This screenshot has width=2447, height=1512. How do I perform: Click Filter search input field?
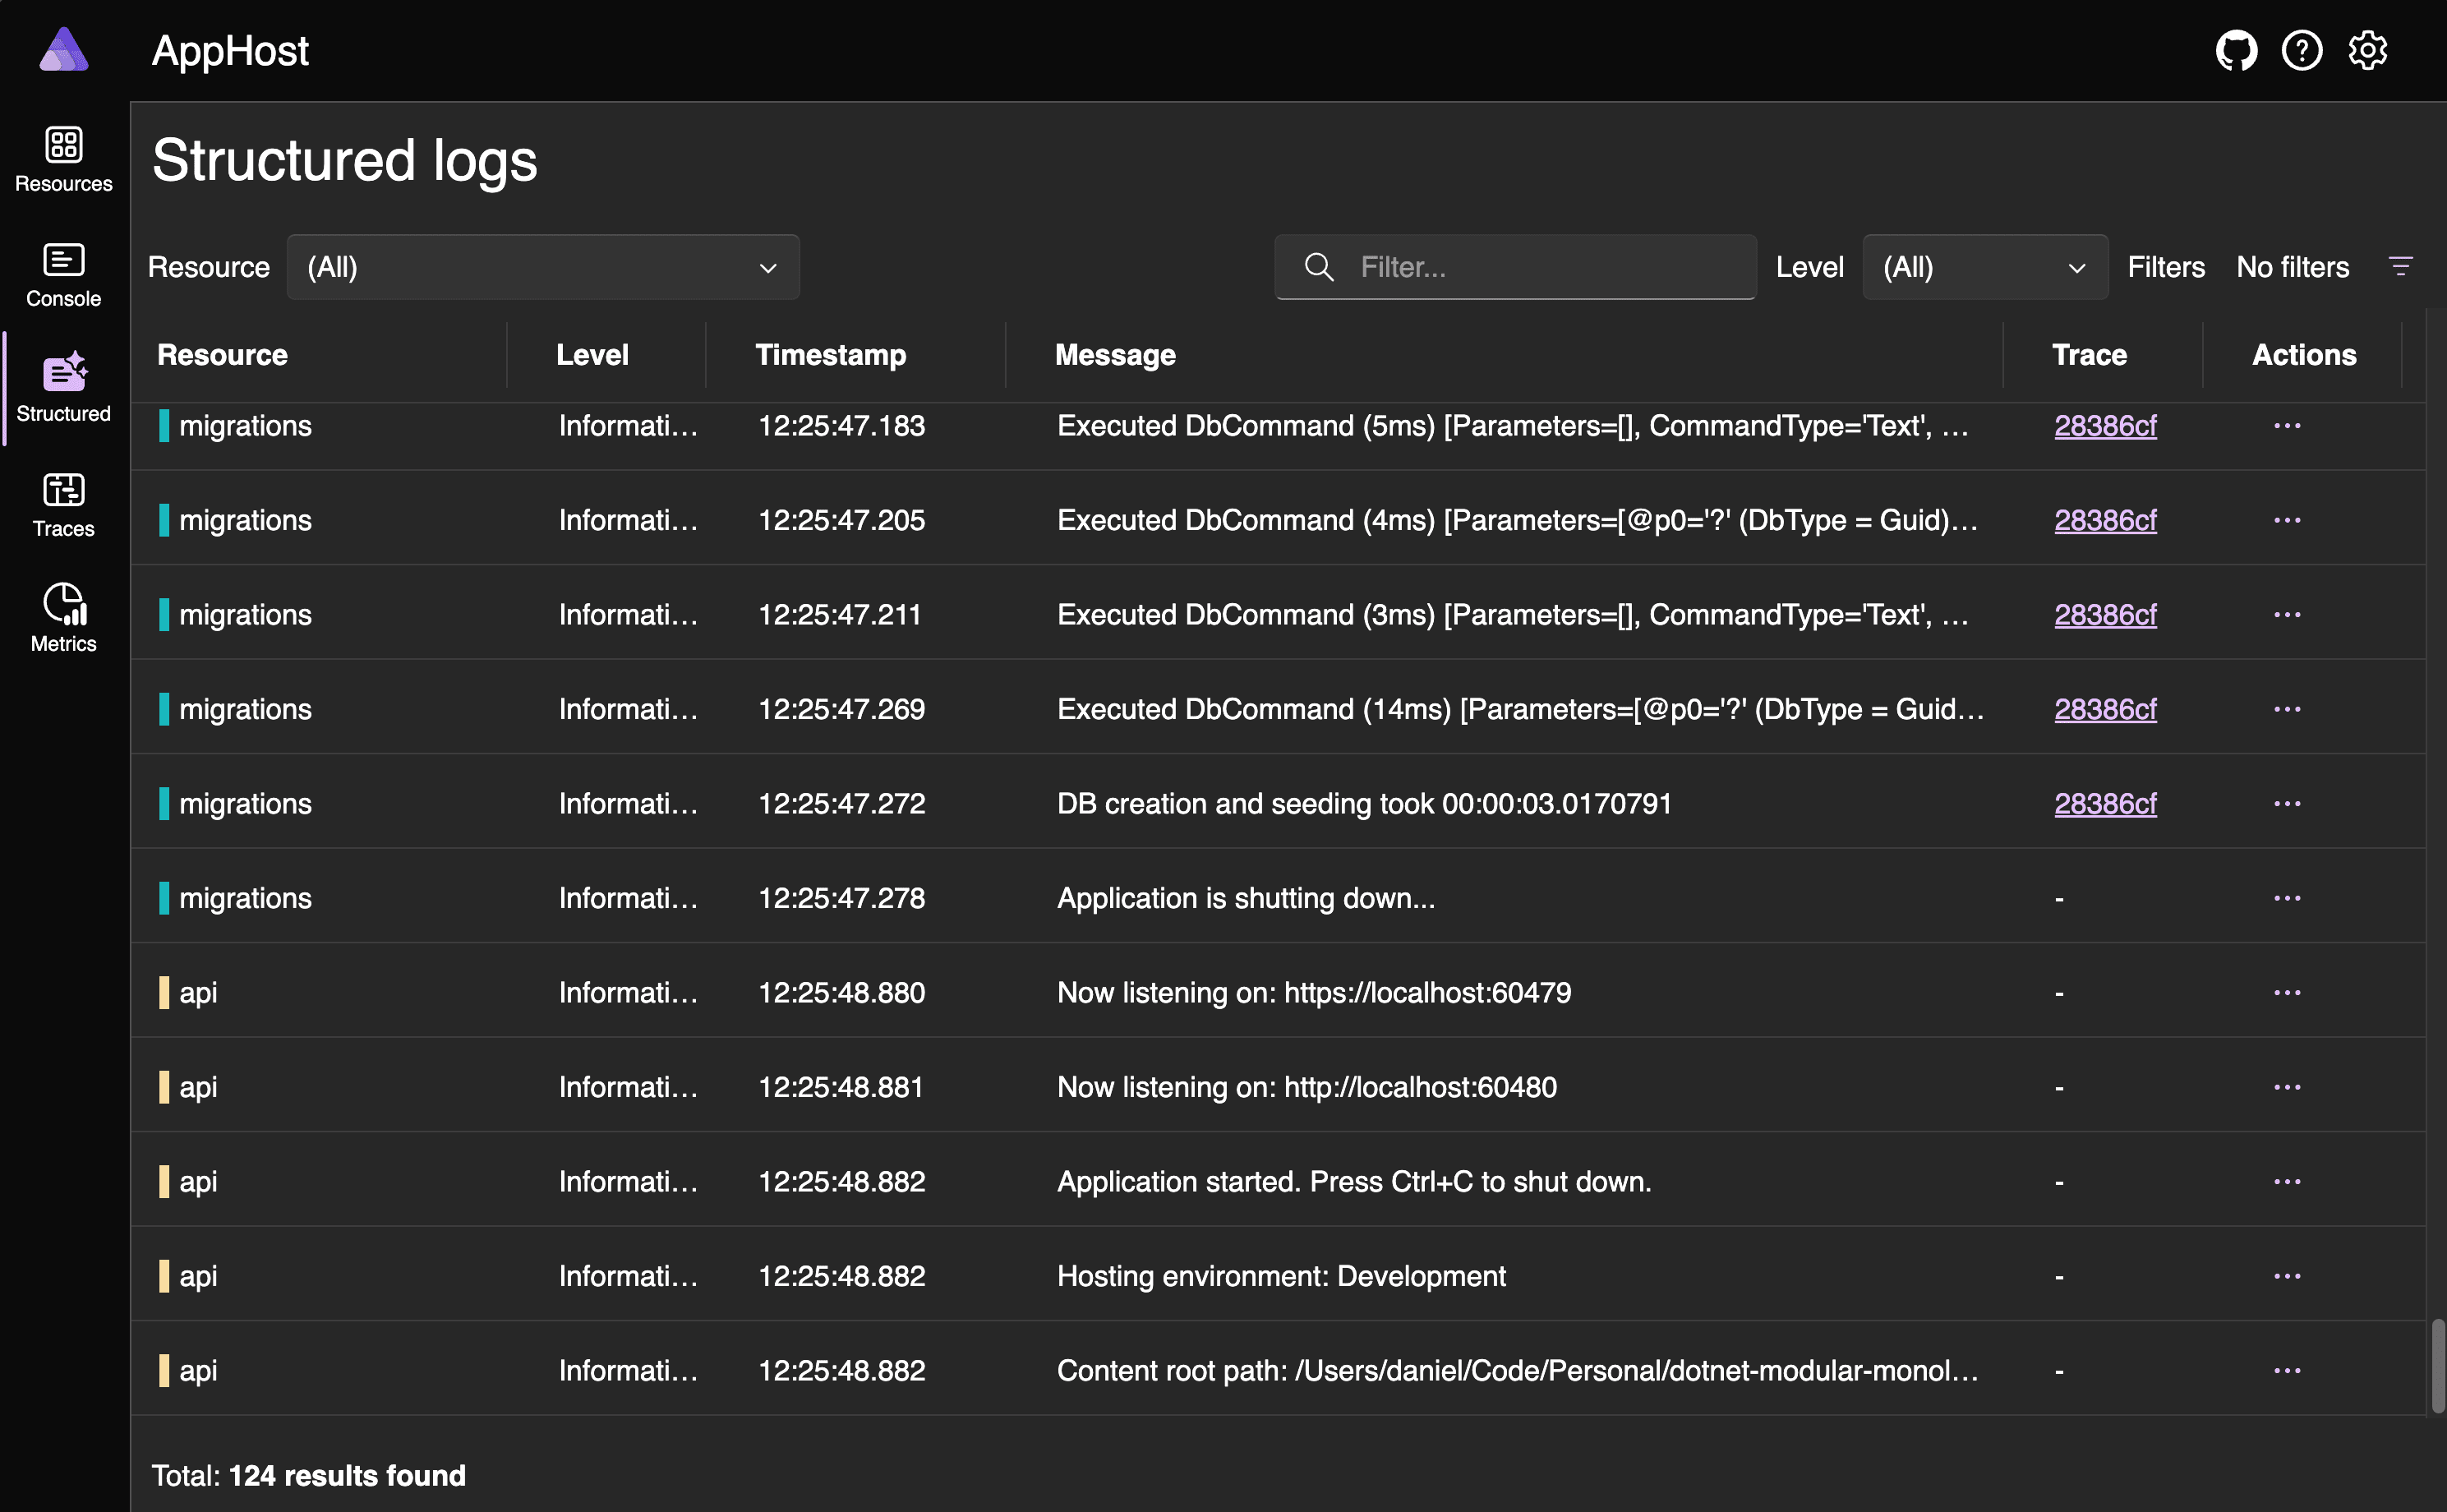[1517, 265]
